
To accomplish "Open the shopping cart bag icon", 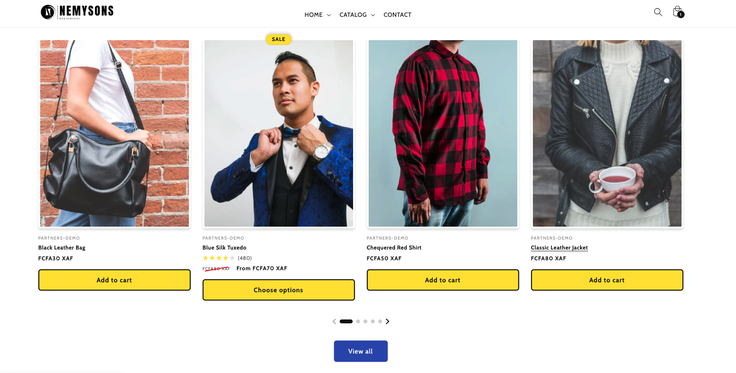I will tap(678, 12).
